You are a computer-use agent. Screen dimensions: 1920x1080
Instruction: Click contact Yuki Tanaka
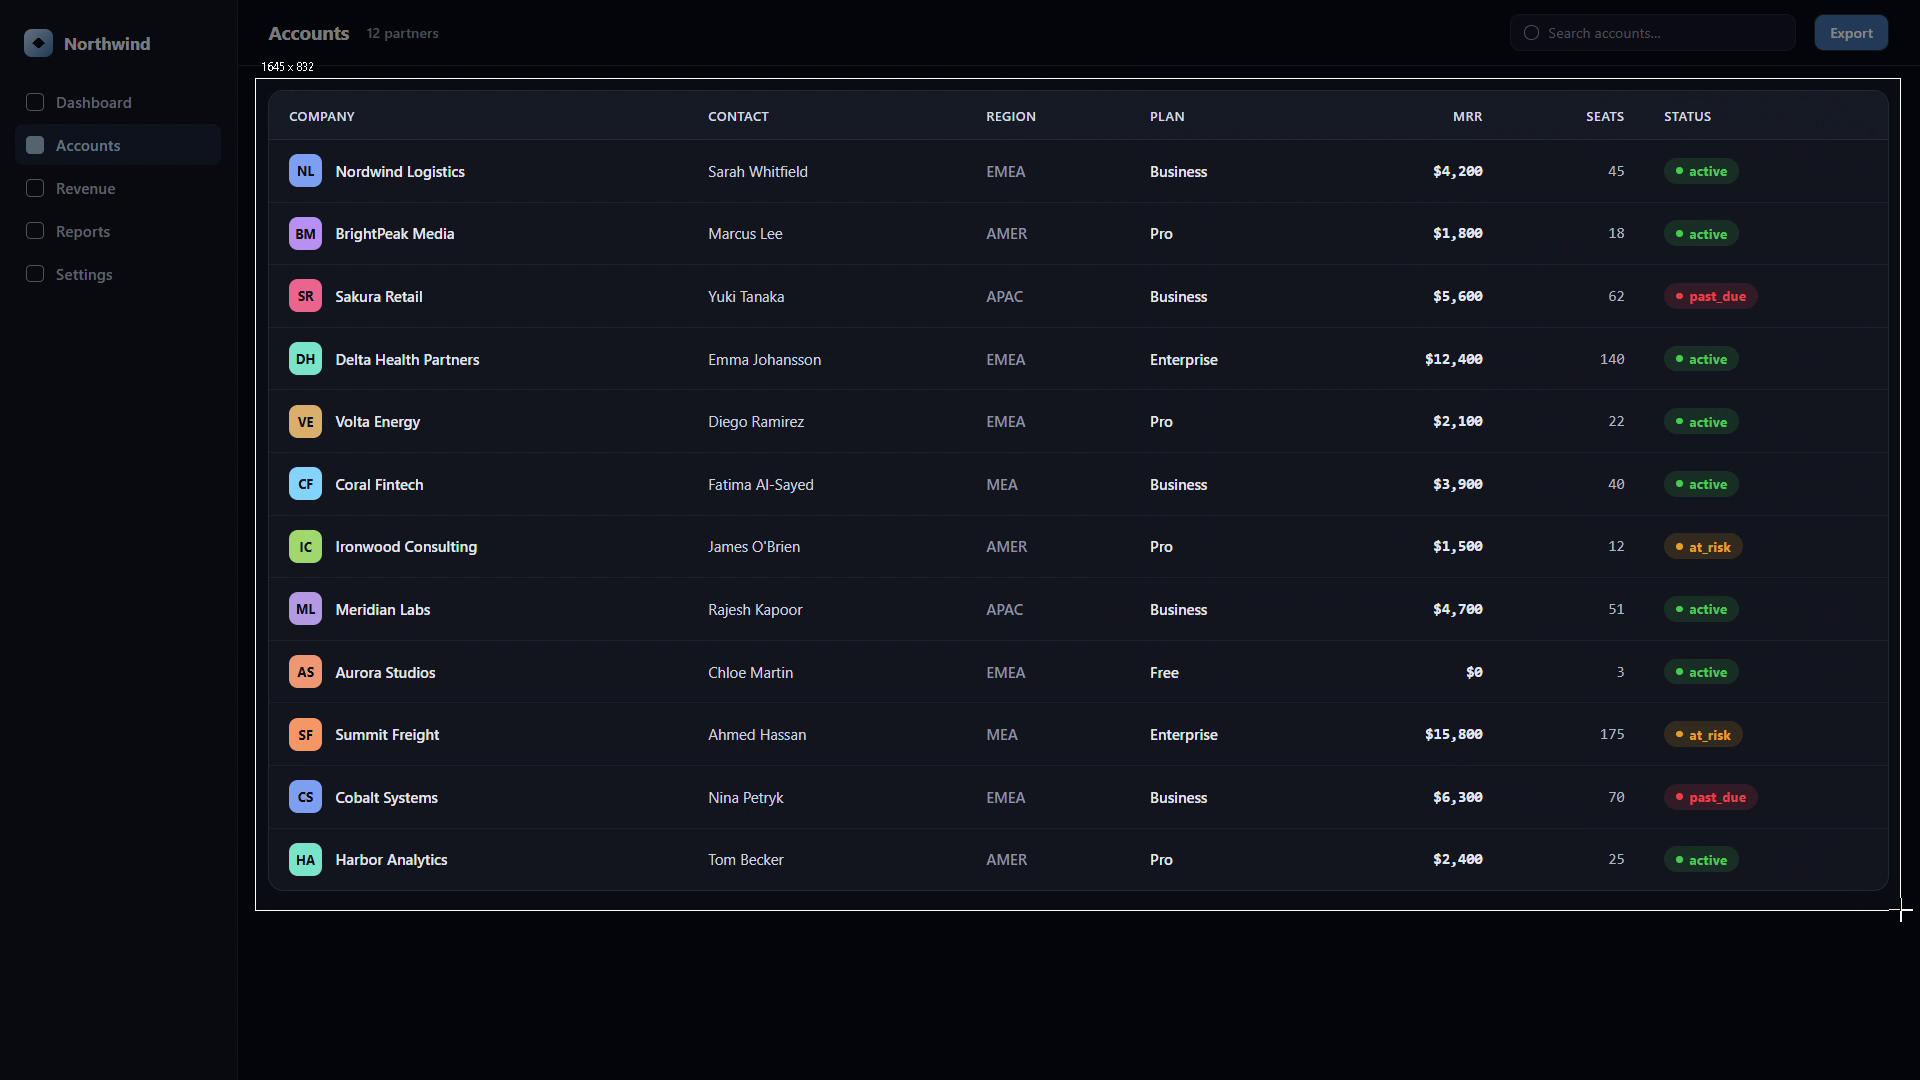click(746, 297)
